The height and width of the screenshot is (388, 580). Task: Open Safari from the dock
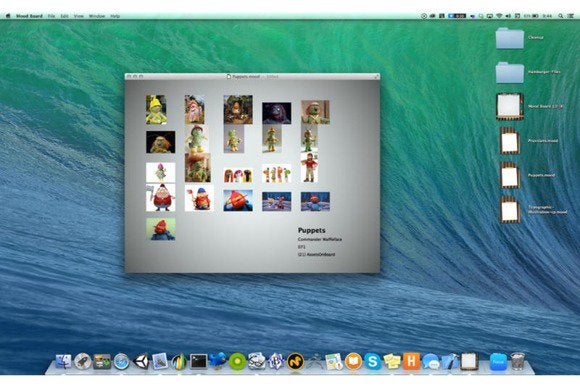coord(121,362)
